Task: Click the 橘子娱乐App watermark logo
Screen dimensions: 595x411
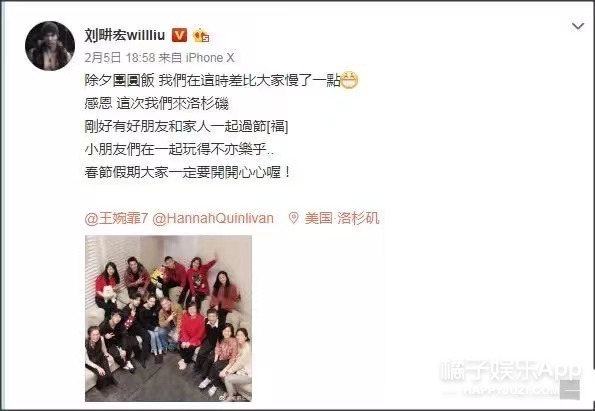Action: point(511,370)
